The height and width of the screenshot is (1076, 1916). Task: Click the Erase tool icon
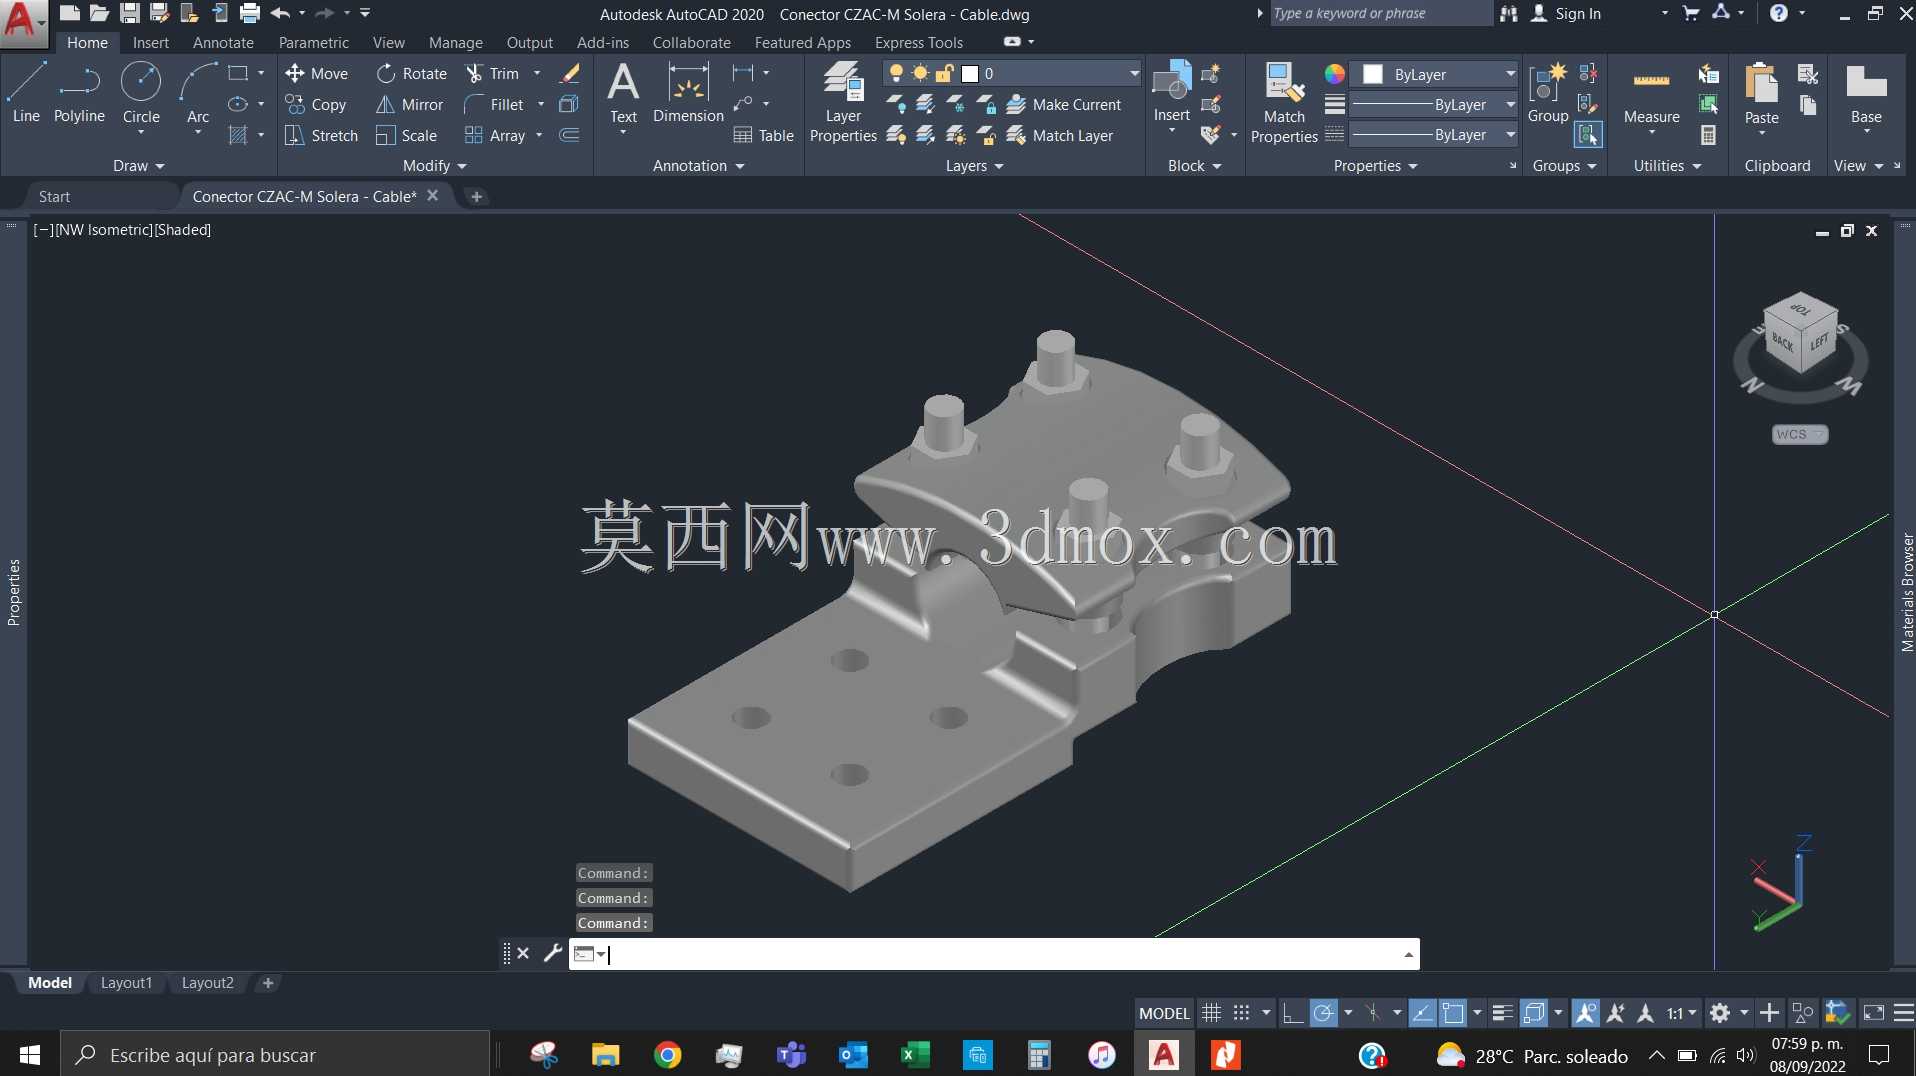pyautogui.click(x=570, y=73)
